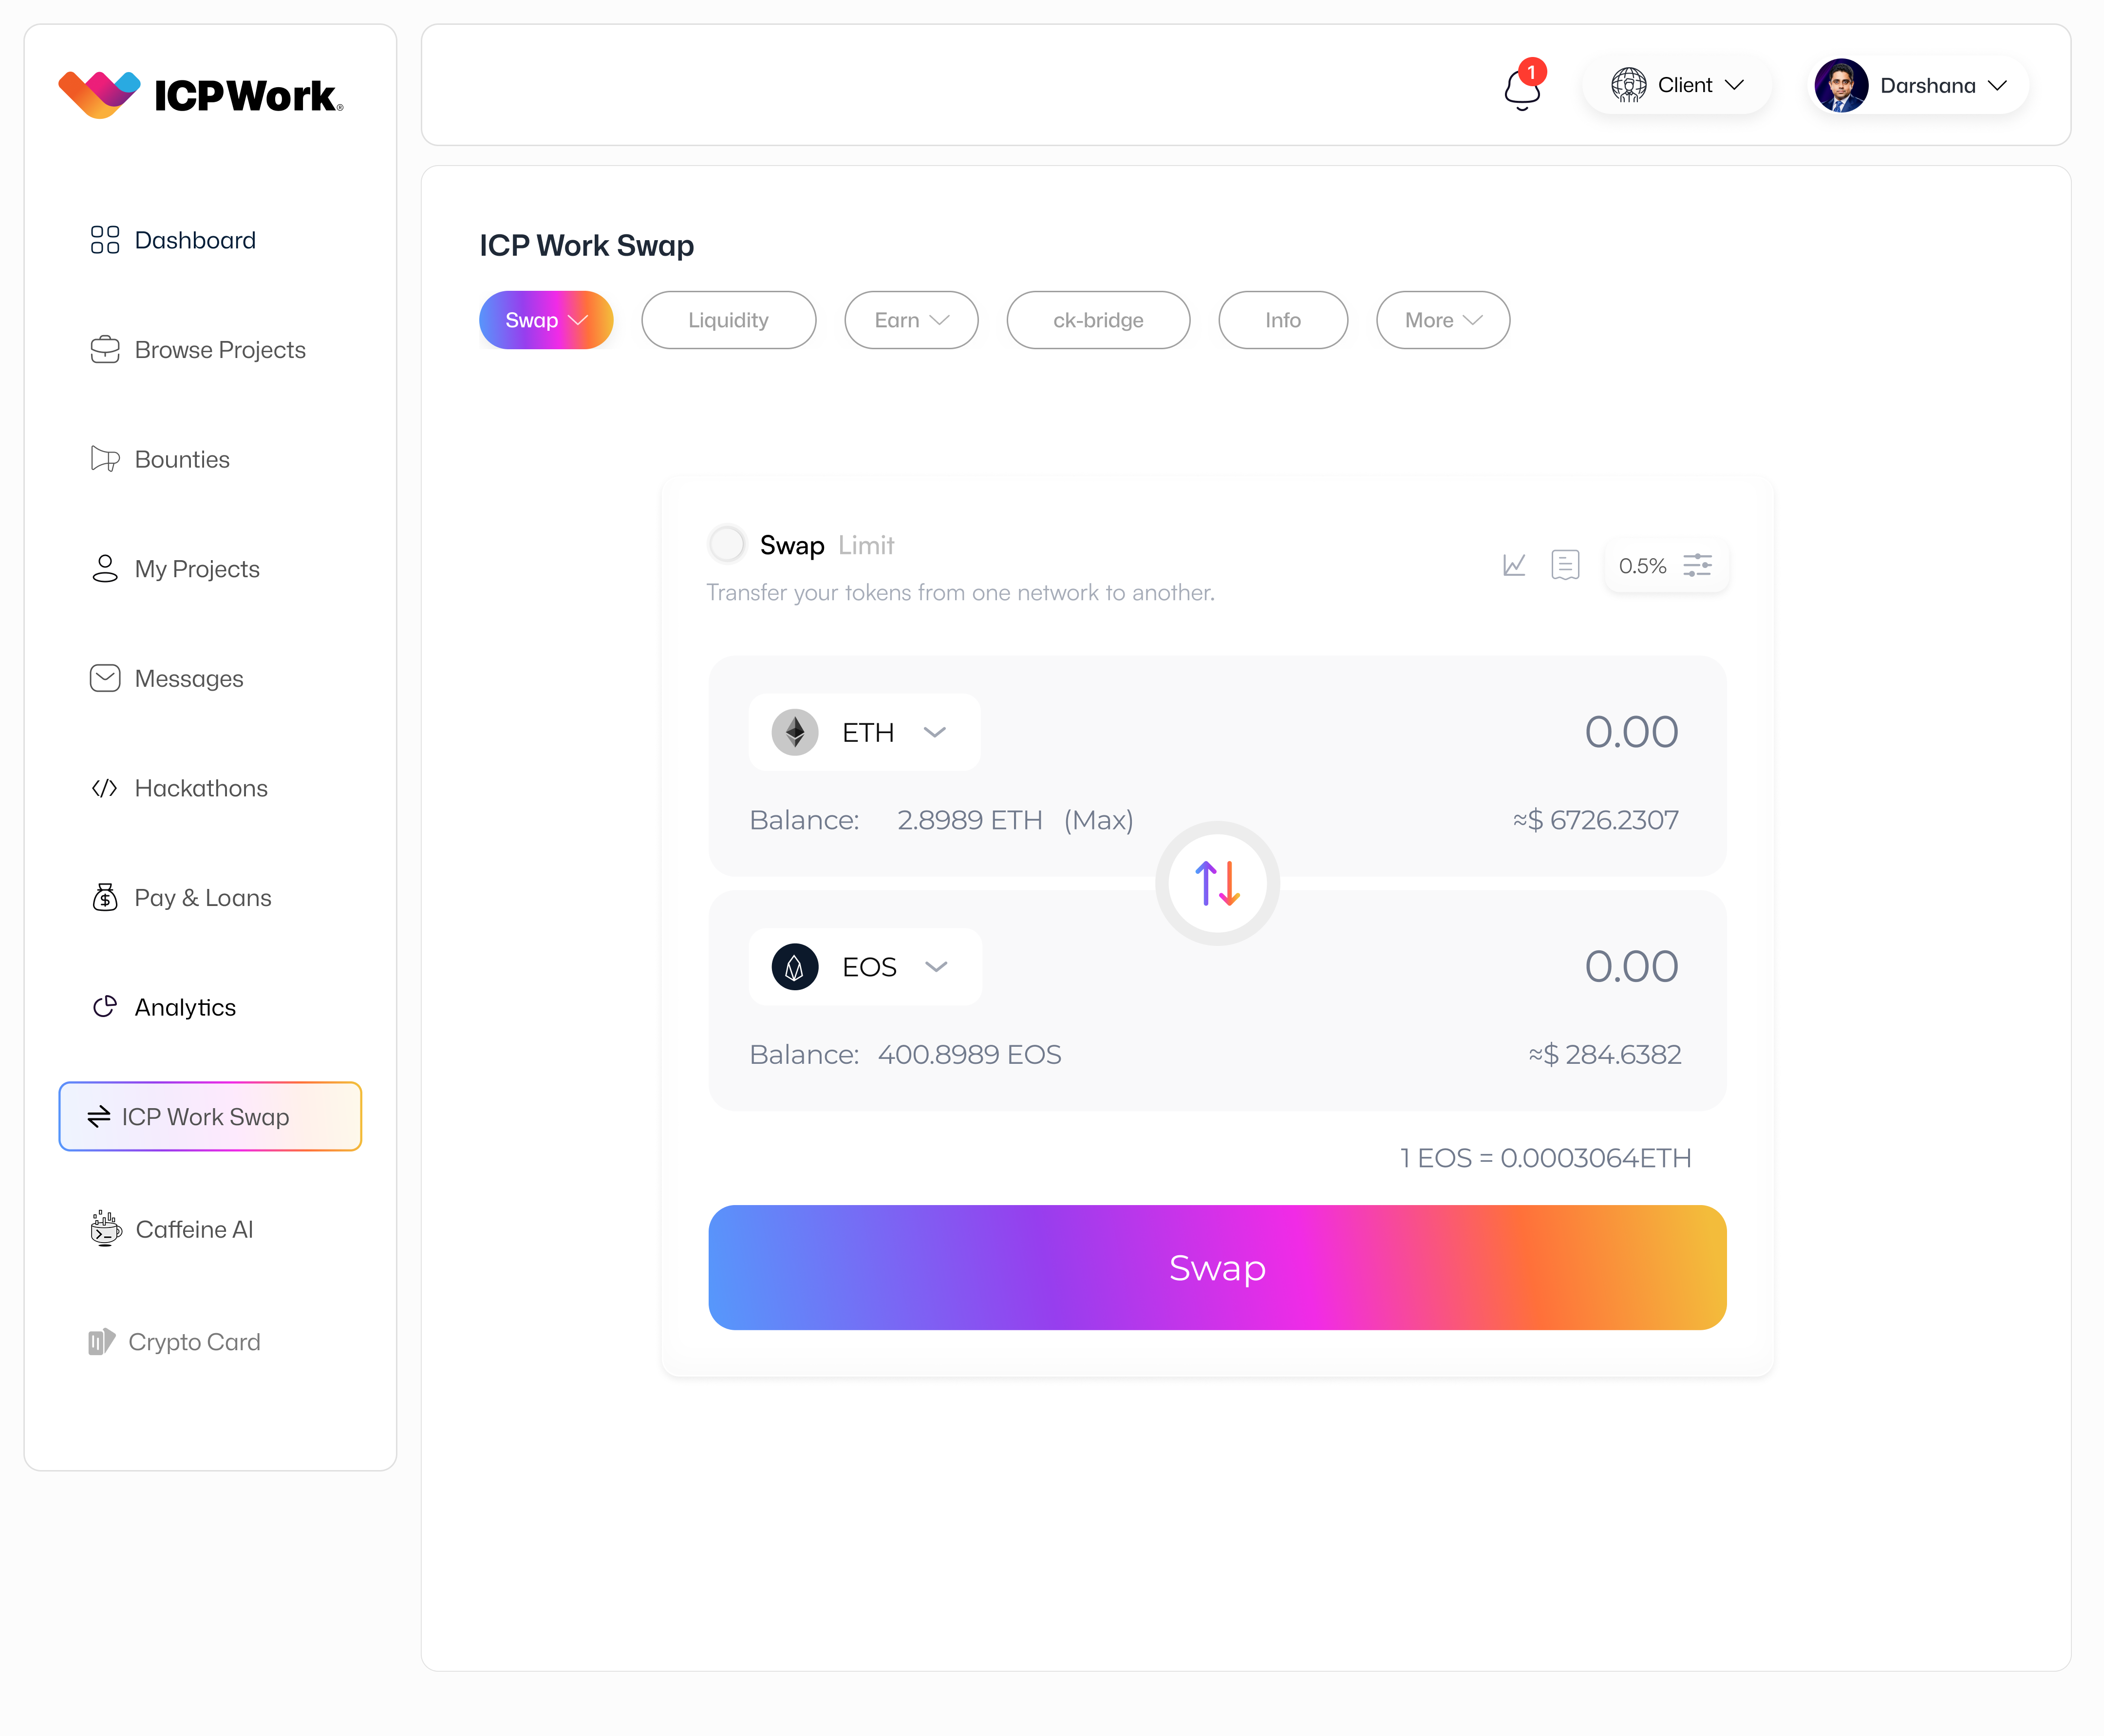Switch to the Liquidity tab

pyautogui.click(x=728, y=320)
